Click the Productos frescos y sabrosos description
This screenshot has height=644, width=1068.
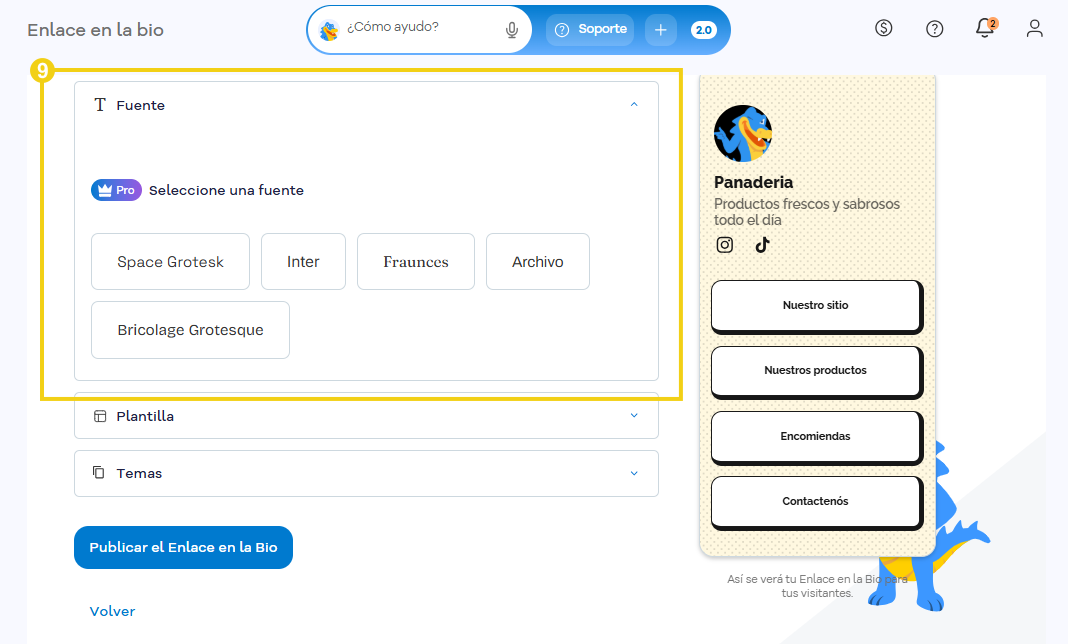[806, 212]
